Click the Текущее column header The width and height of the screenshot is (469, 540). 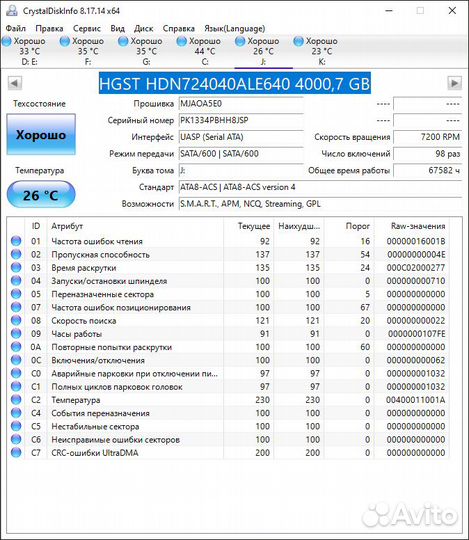point(249,226)
